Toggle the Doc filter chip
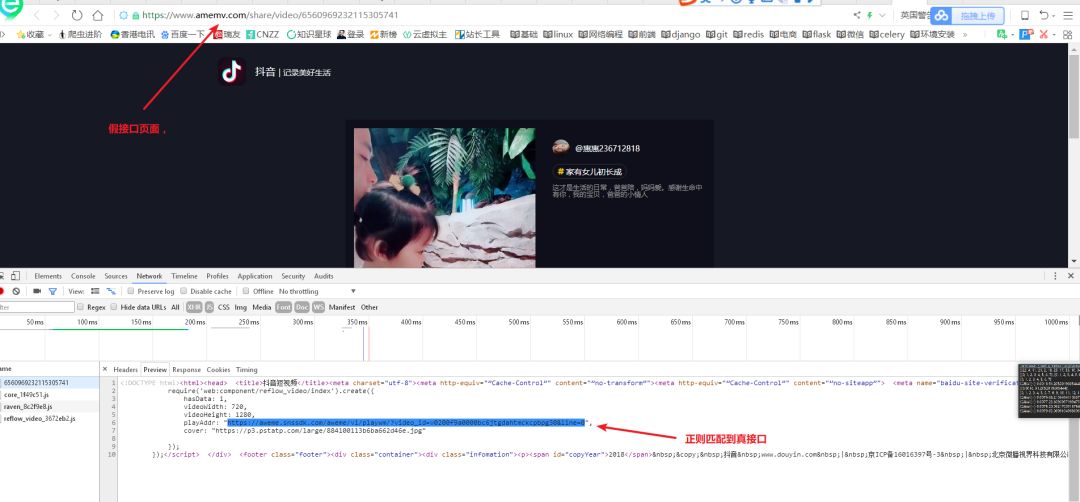1080x502 pixels. tap(302, 307)
